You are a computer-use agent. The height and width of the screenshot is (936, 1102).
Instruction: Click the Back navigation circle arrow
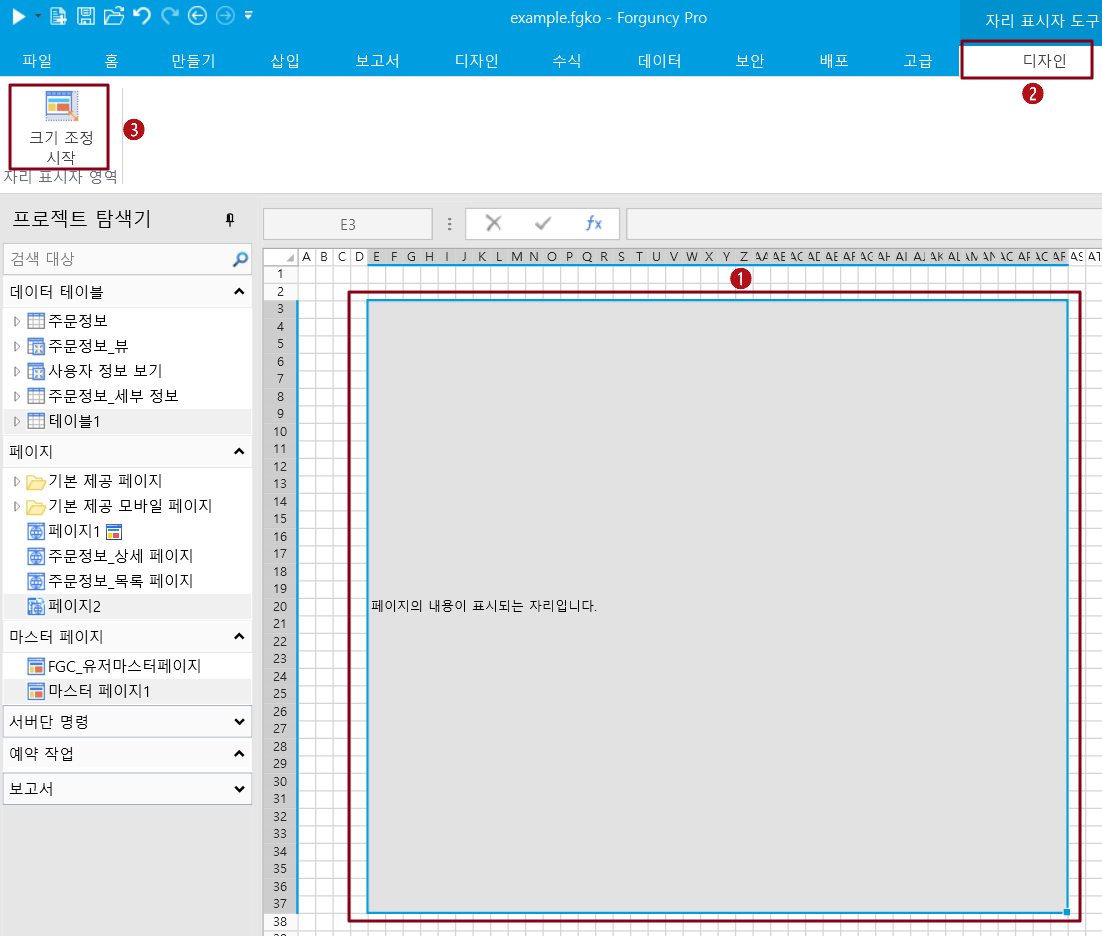pos(197,15)
